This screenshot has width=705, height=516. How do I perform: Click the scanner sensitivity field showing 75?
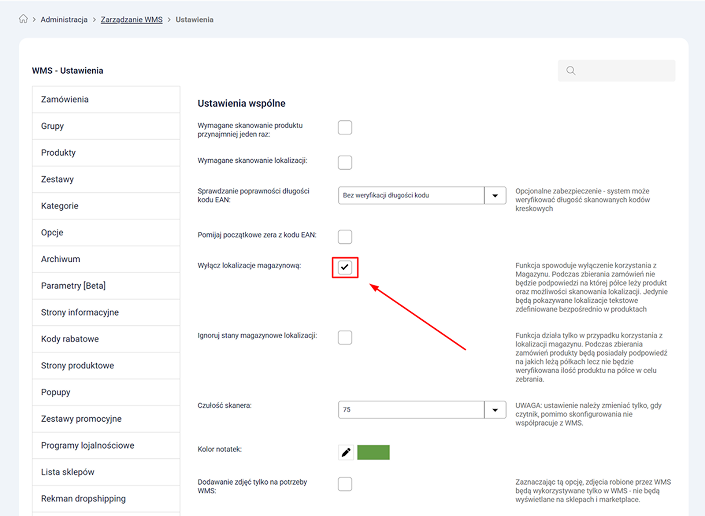click(410, 409)
